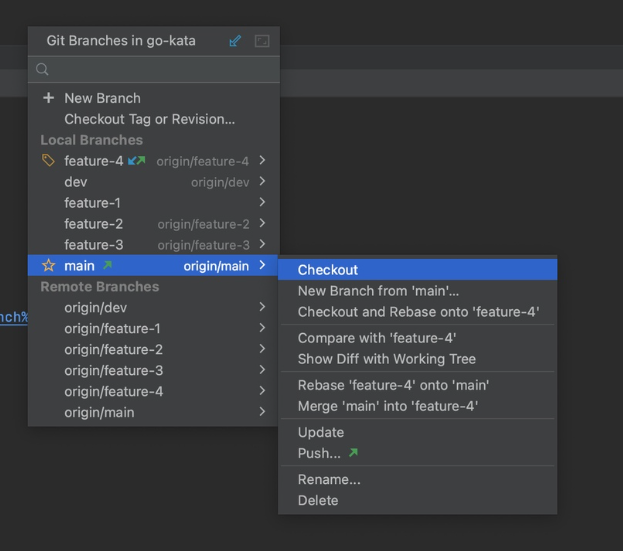This screenshot has height=551, width=623.
Task: Click the plus icon beside New Branch
Action: tap(48, 98)
